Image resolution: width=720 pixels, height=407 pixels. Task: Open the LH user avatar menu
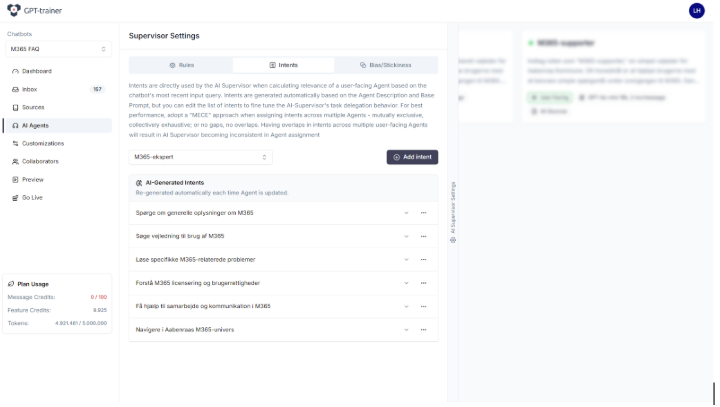coord(696,11)
